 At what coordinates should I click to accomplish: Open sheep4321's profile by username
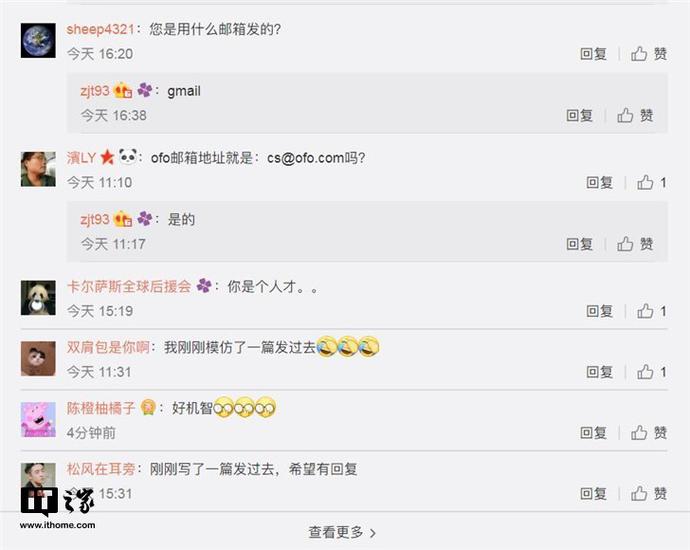(100, 29)
